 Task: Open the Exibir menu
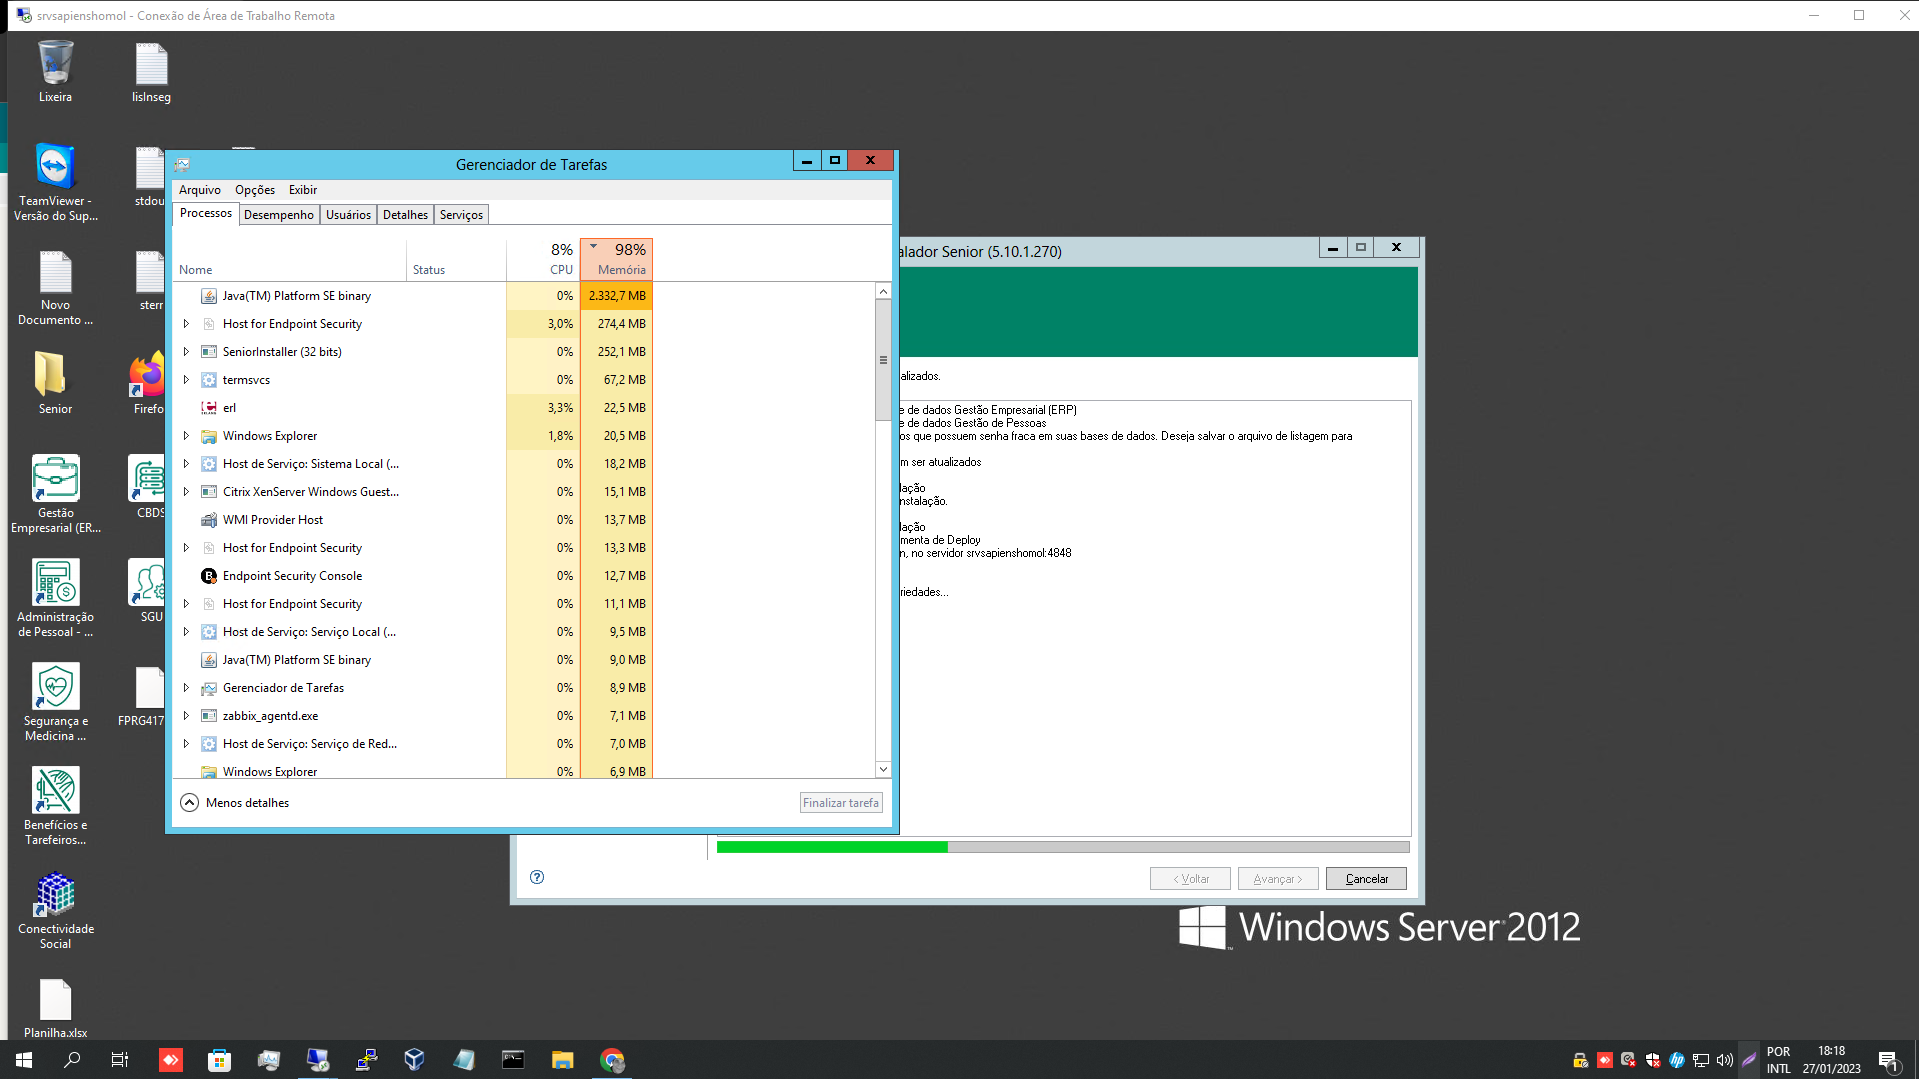click(x=303, y=190)
